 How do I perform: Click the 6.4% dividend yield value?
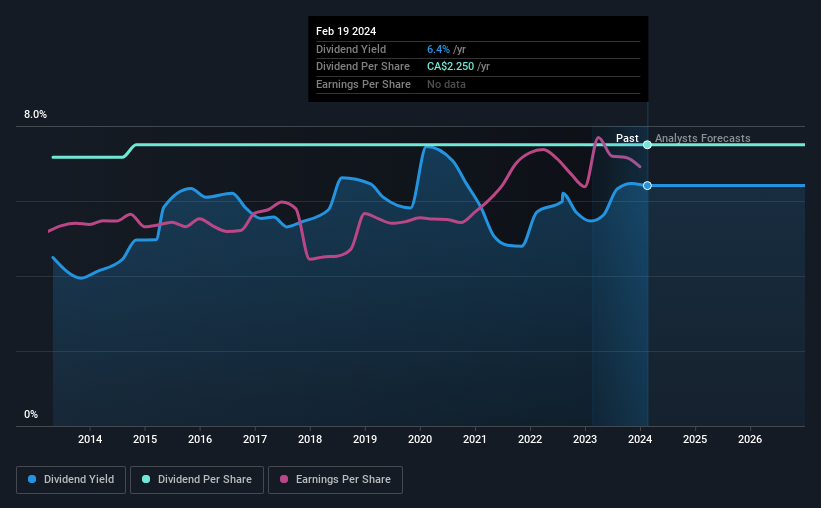coord(438,49)
